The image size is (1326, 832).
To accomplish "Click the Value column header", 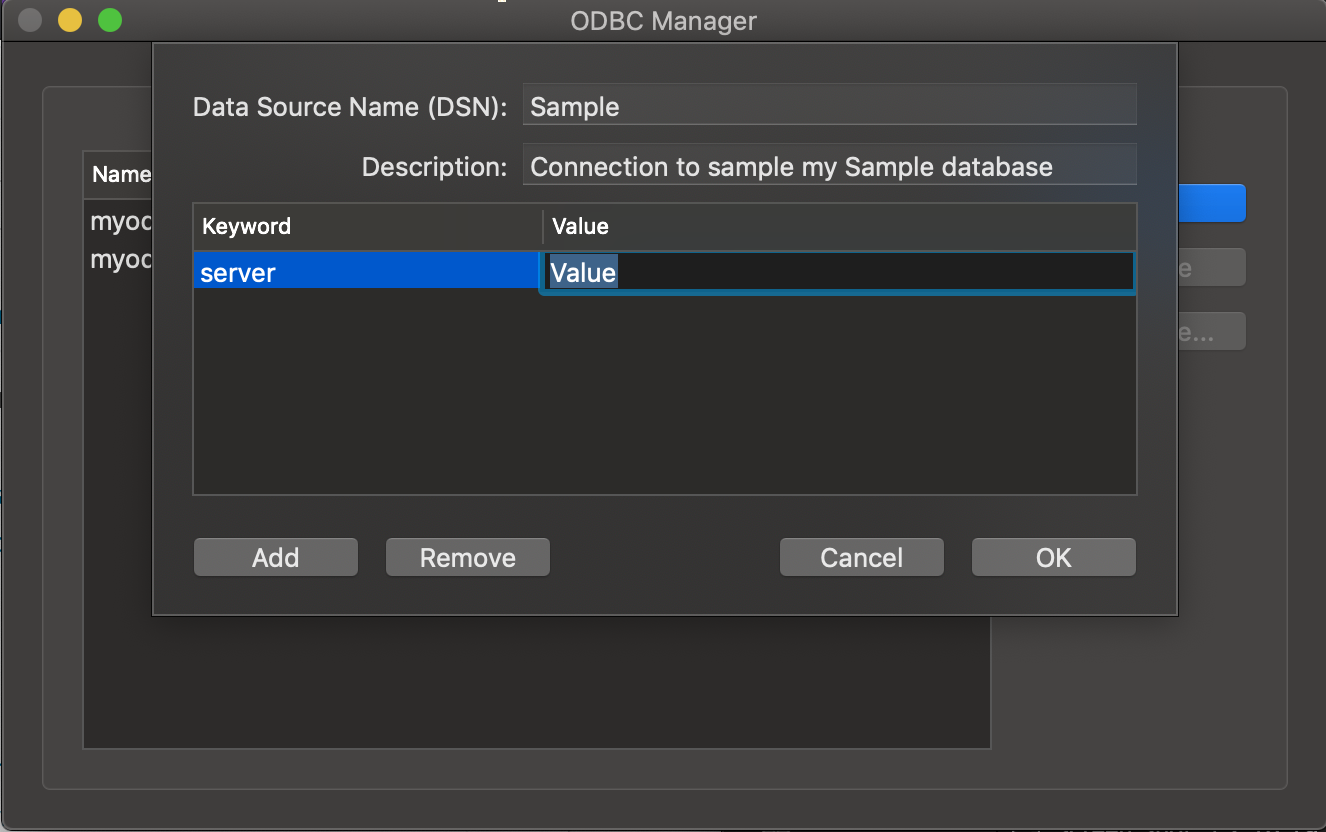I will tap(839, 226).
